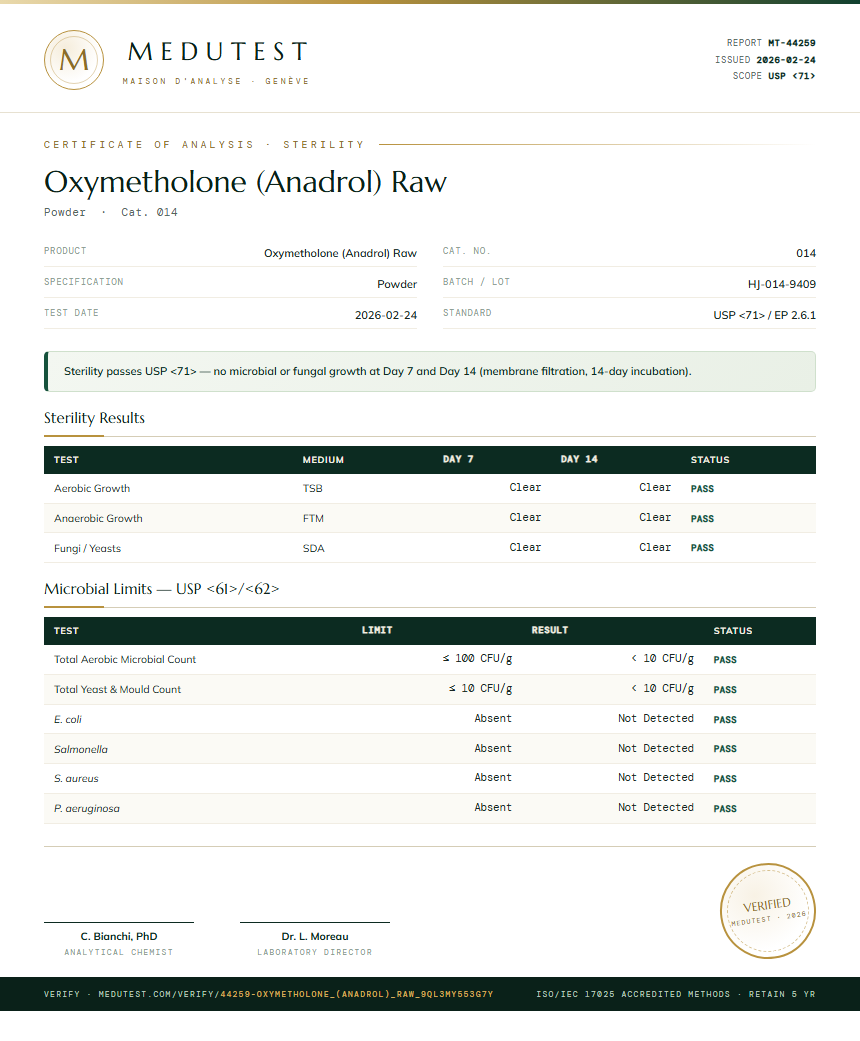Select issued date 2026-02-24 in header

786,60
